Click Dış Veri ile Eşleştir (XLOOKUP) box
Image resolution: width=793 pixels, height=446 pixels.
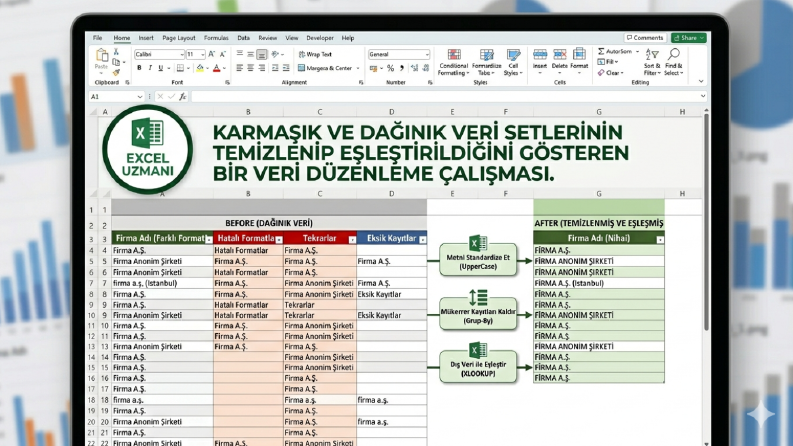(x=478, y=367)
